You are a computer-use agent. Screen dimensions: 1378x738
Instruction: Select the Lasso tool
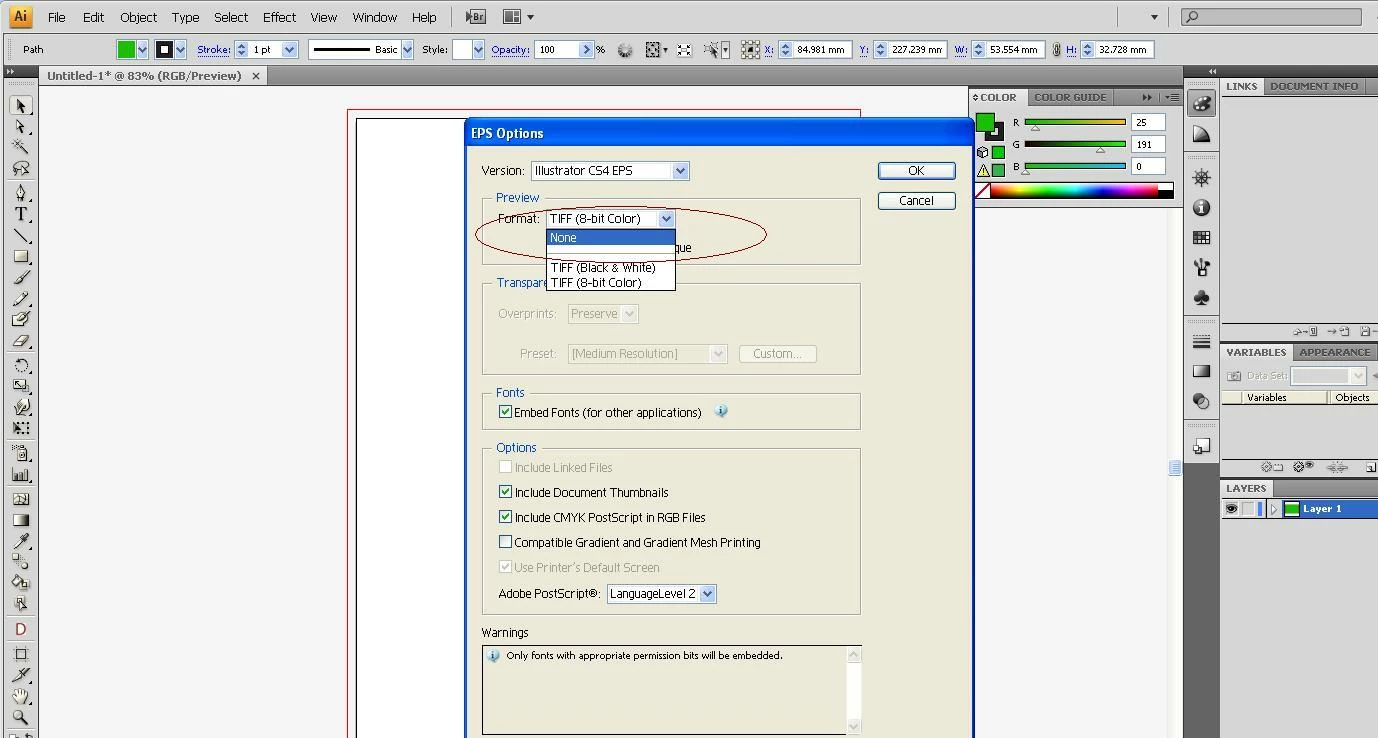[20, 169]
